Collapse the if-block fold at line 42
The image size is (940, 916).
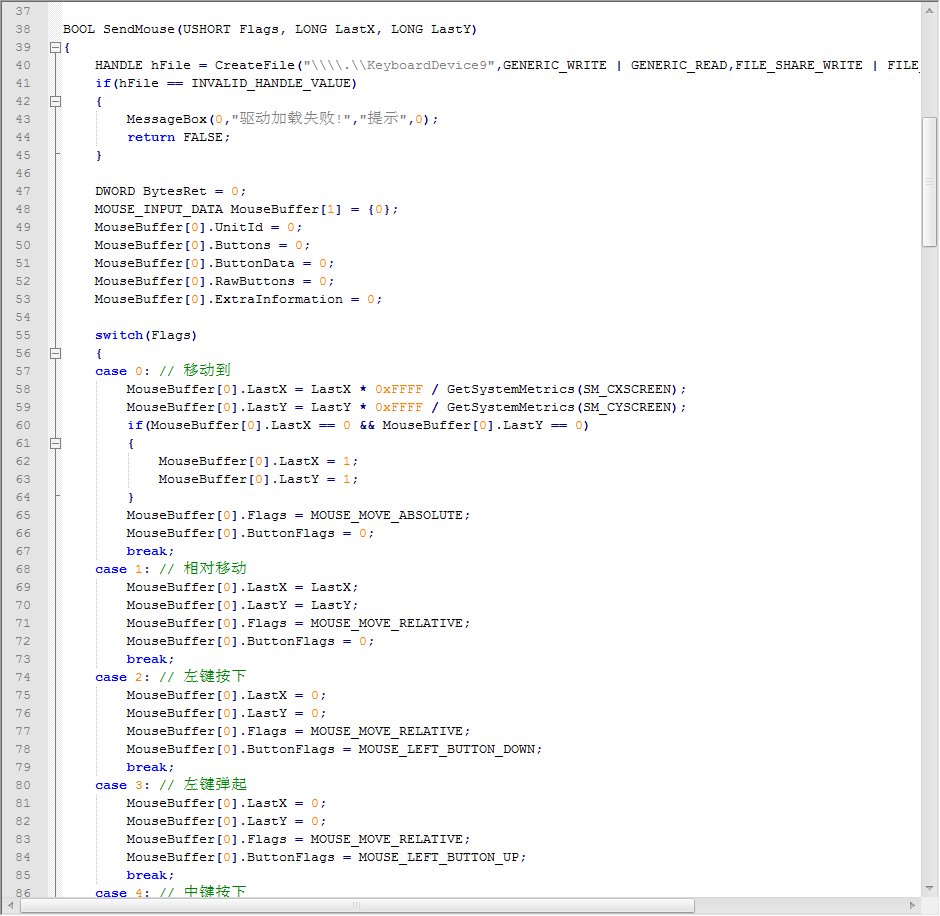[55, 102]
